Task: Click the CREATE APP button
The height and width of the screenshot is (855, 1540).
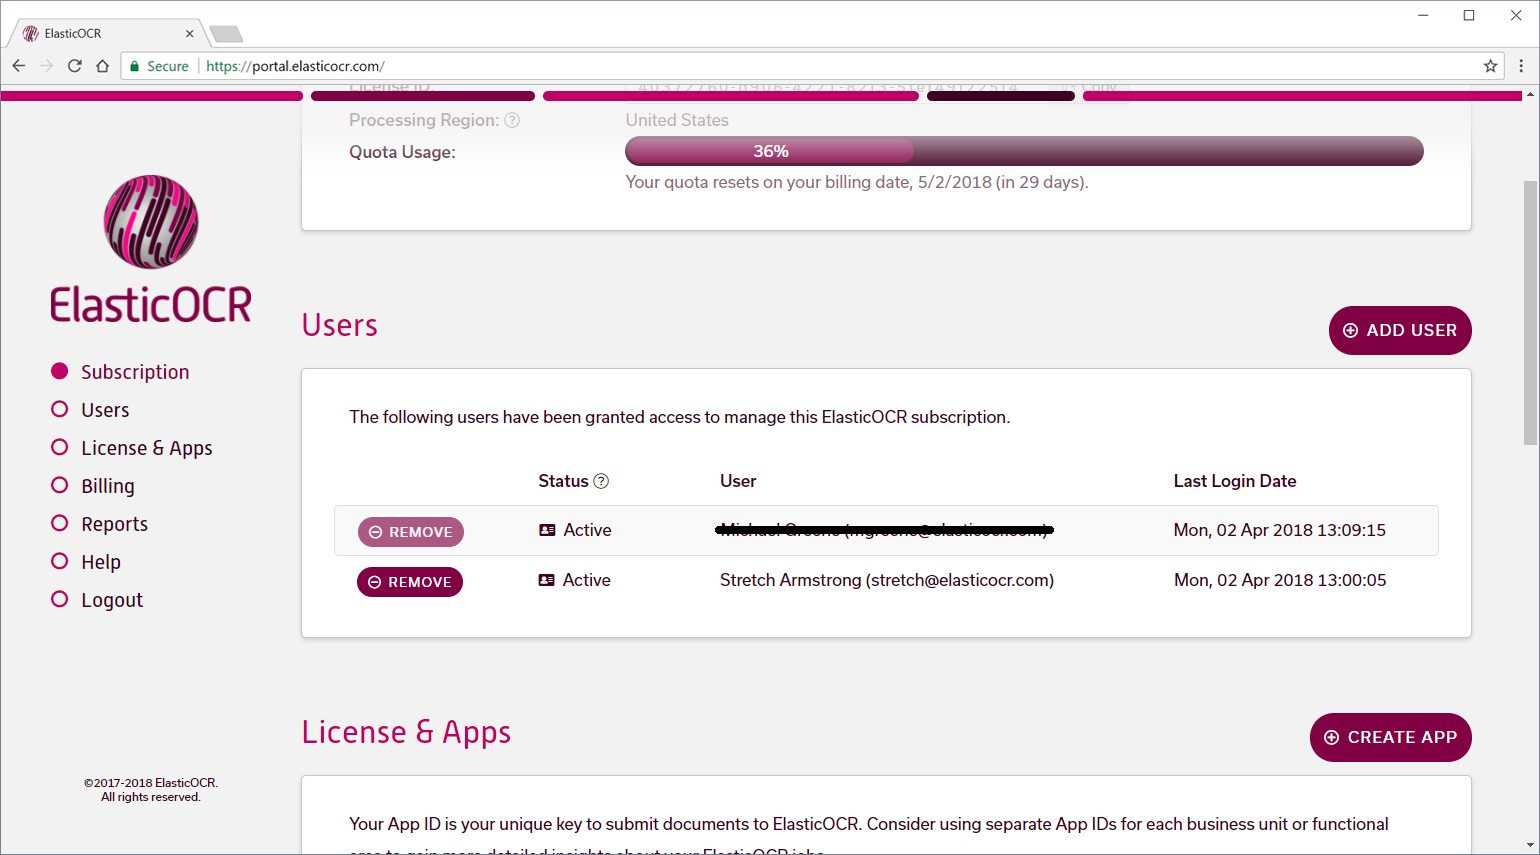Action: click(x=1391, y=737)
